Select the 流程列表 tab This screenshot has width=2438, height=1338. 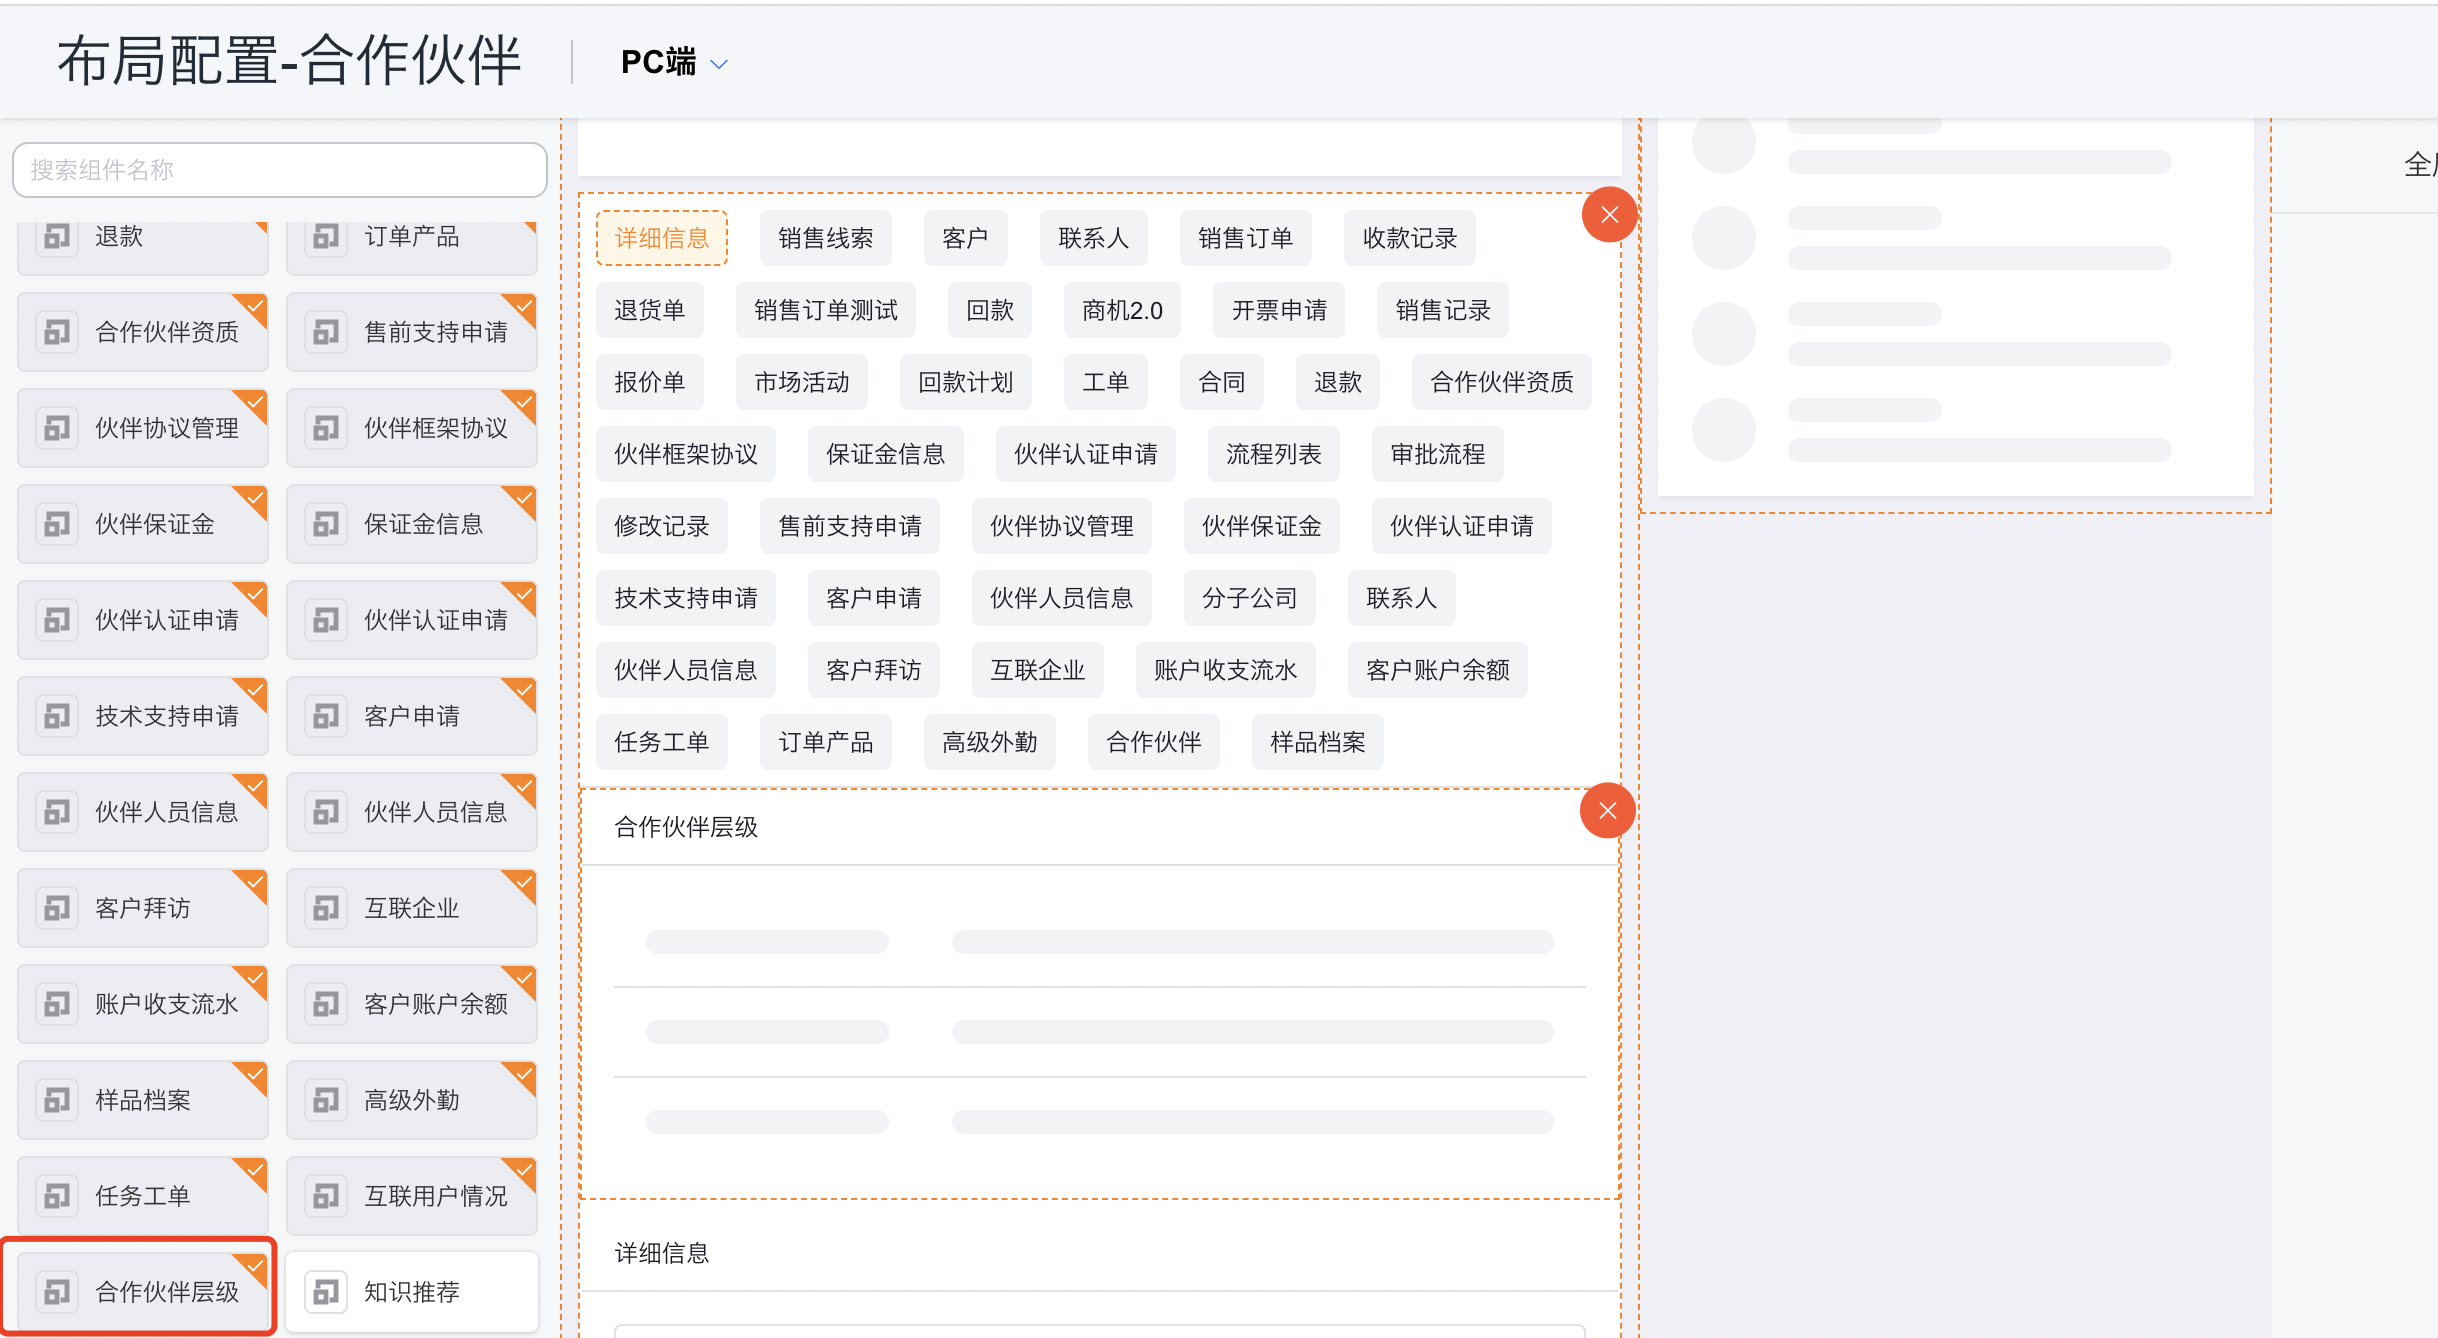pos(1274,454)
